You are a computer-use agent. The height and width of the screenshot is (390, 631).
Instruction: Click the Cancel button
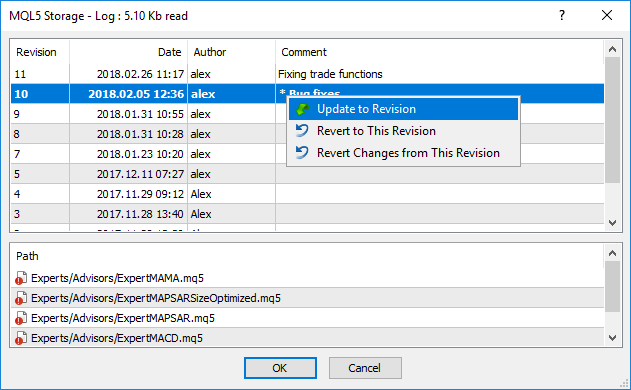[365, 368]
